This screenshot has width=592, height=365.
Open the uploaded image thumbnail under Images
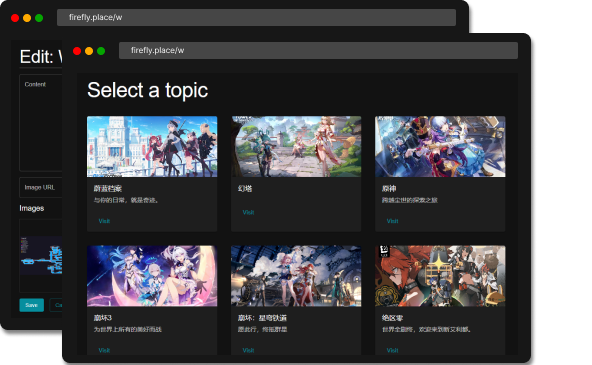(x=41, y=256)
